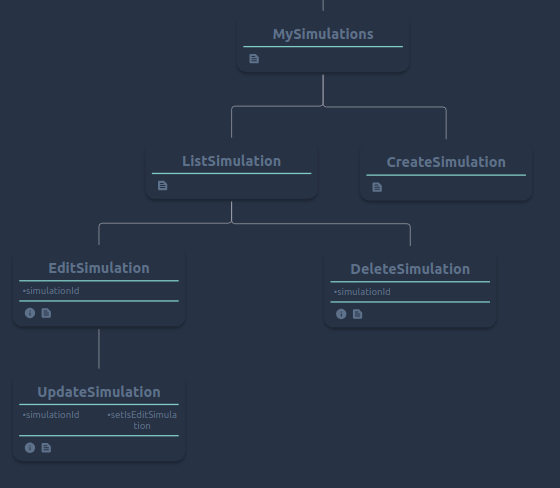Click connector line between EditSimulation and UpdateSimulation
560x488 pixels.
99,349
